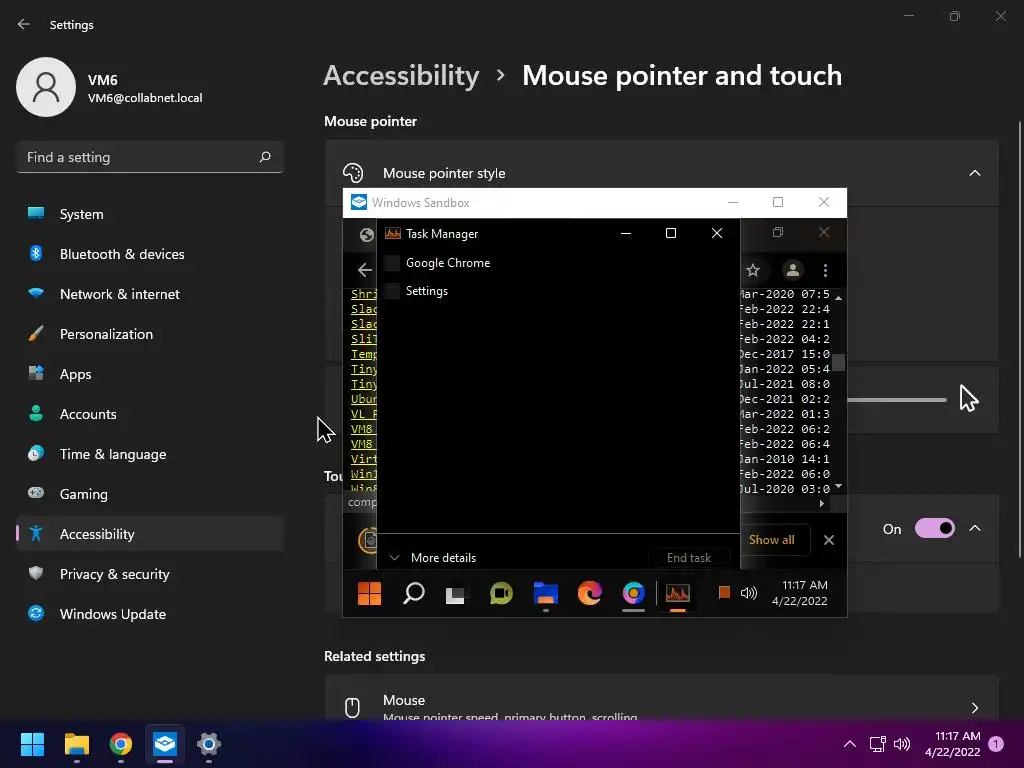1024x768 pixels.
Task: Click the 'Shri' link in sandbox listing
Action: [x=364, y=294]
